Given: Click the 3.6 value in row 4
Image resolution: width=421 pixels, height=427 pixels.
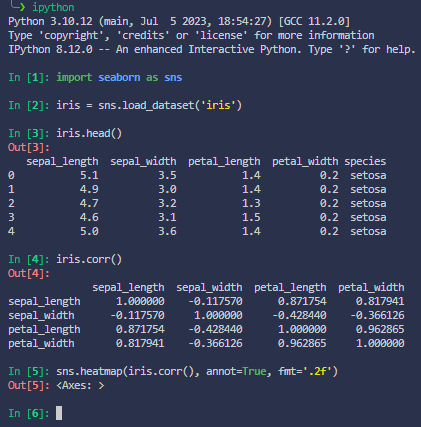Looking at the screenshot, I should pyautogui.click(x=167, y=231).
